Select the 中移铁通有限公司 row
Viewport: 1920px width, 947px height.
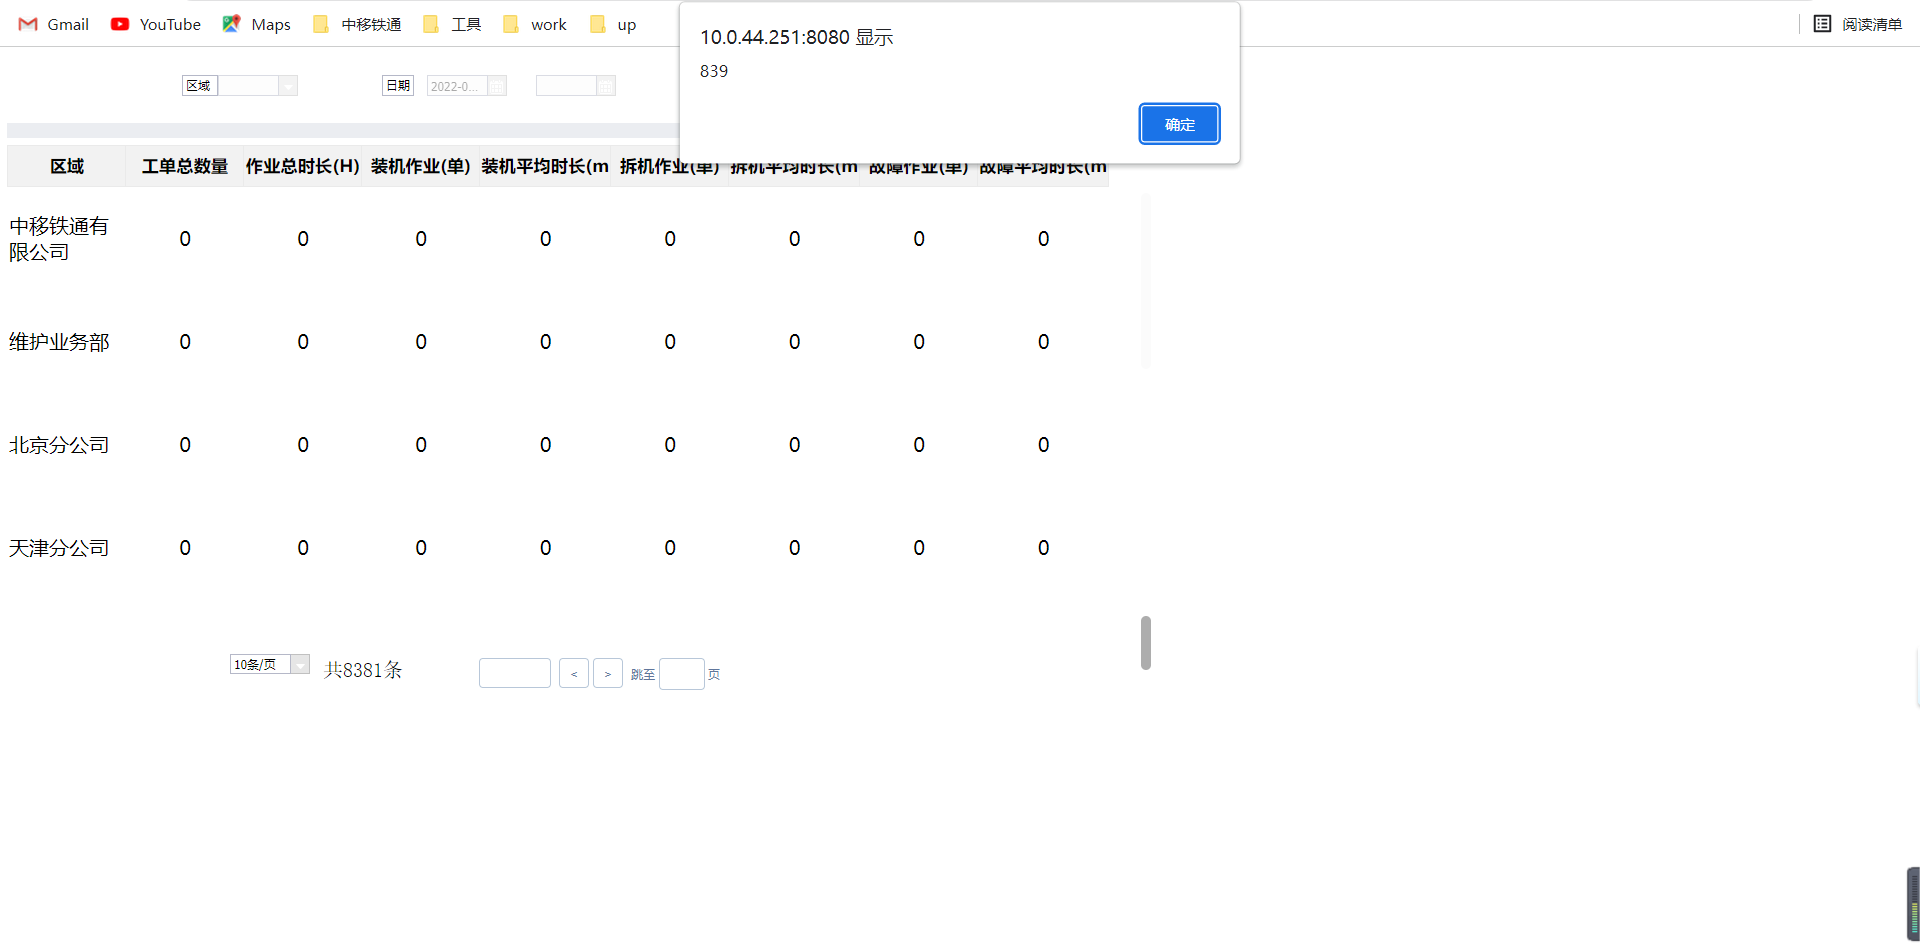(x=557, y=239)
